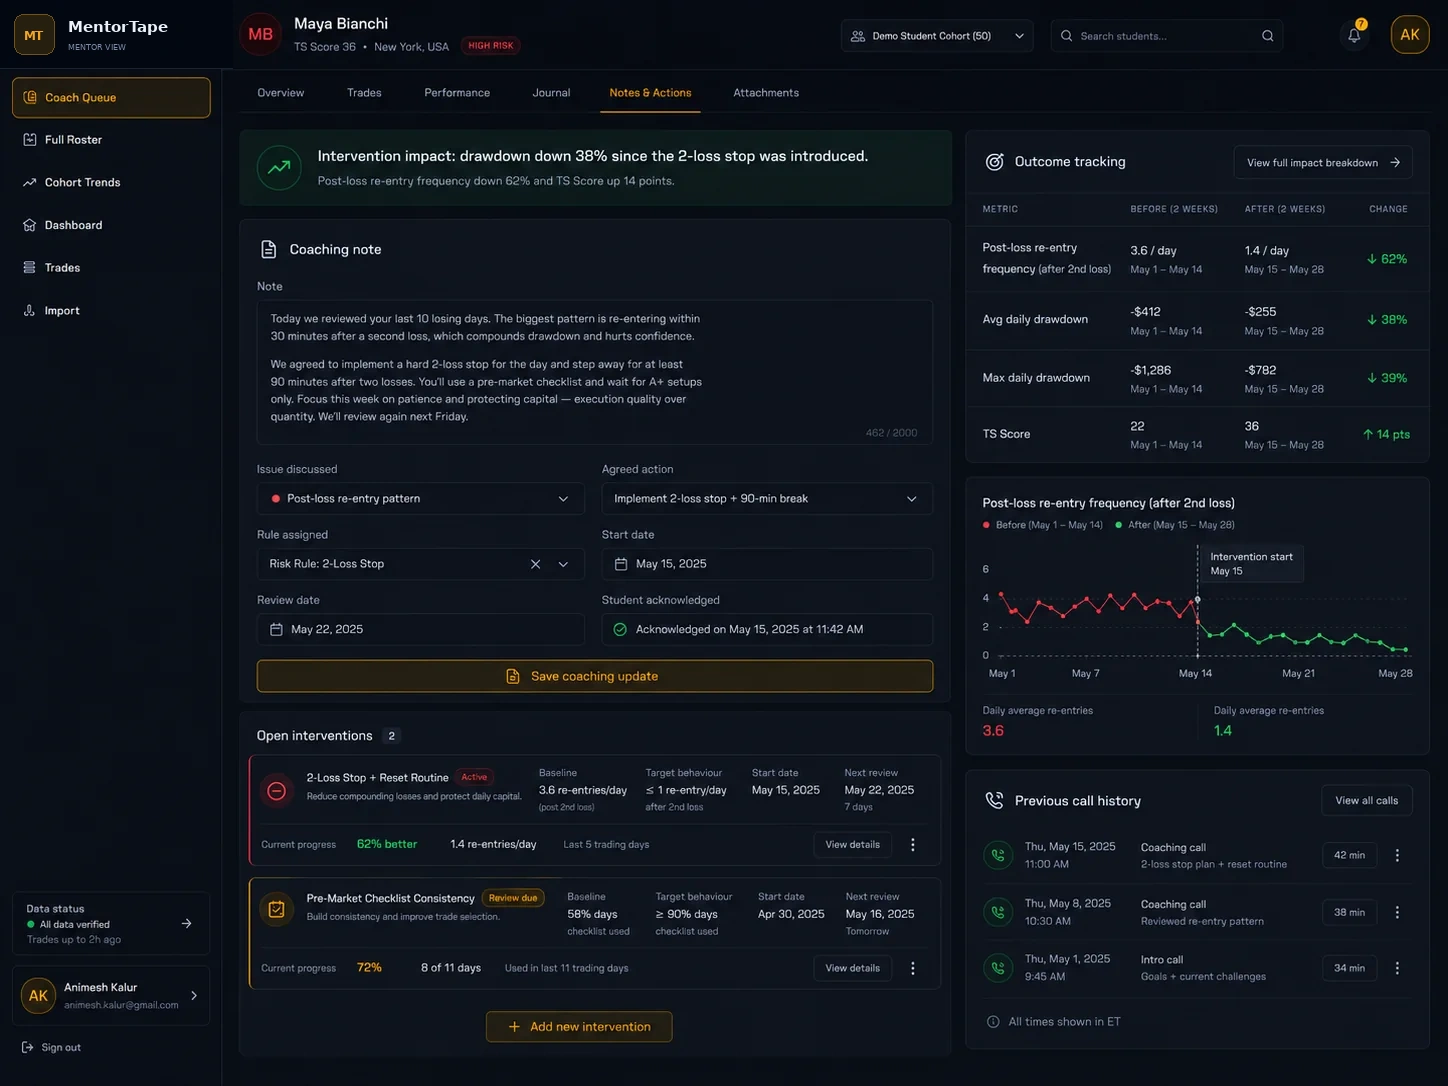Click the Sign out icon
The height and width of the screenshot is (1086, 1448).
tap(28, 1047)
